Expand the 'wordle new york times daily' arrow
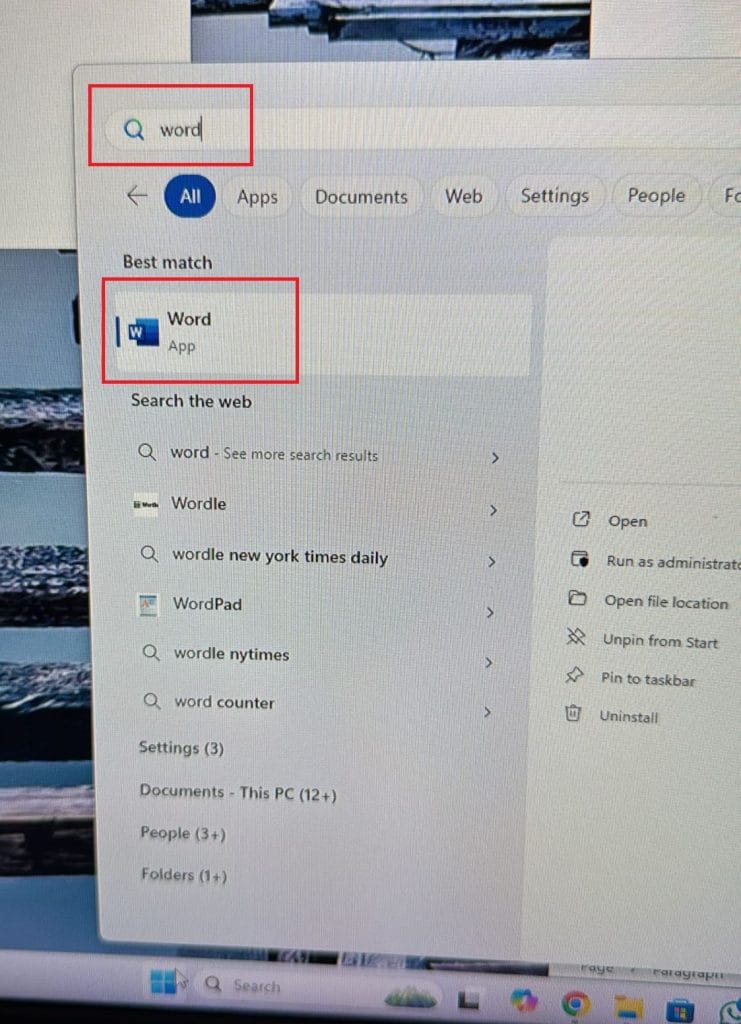The width and height of the screenshot is (741, 1024). (491, 562)
